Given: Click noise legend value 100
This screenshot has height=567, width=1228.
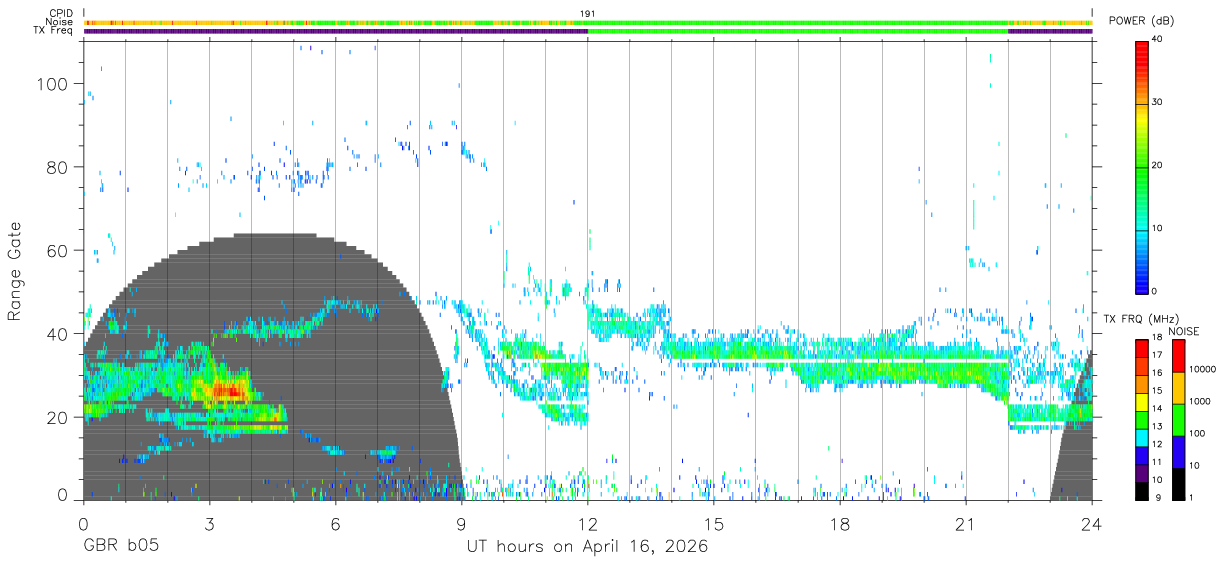Looking at the screenshot, I should point(1197,433).
